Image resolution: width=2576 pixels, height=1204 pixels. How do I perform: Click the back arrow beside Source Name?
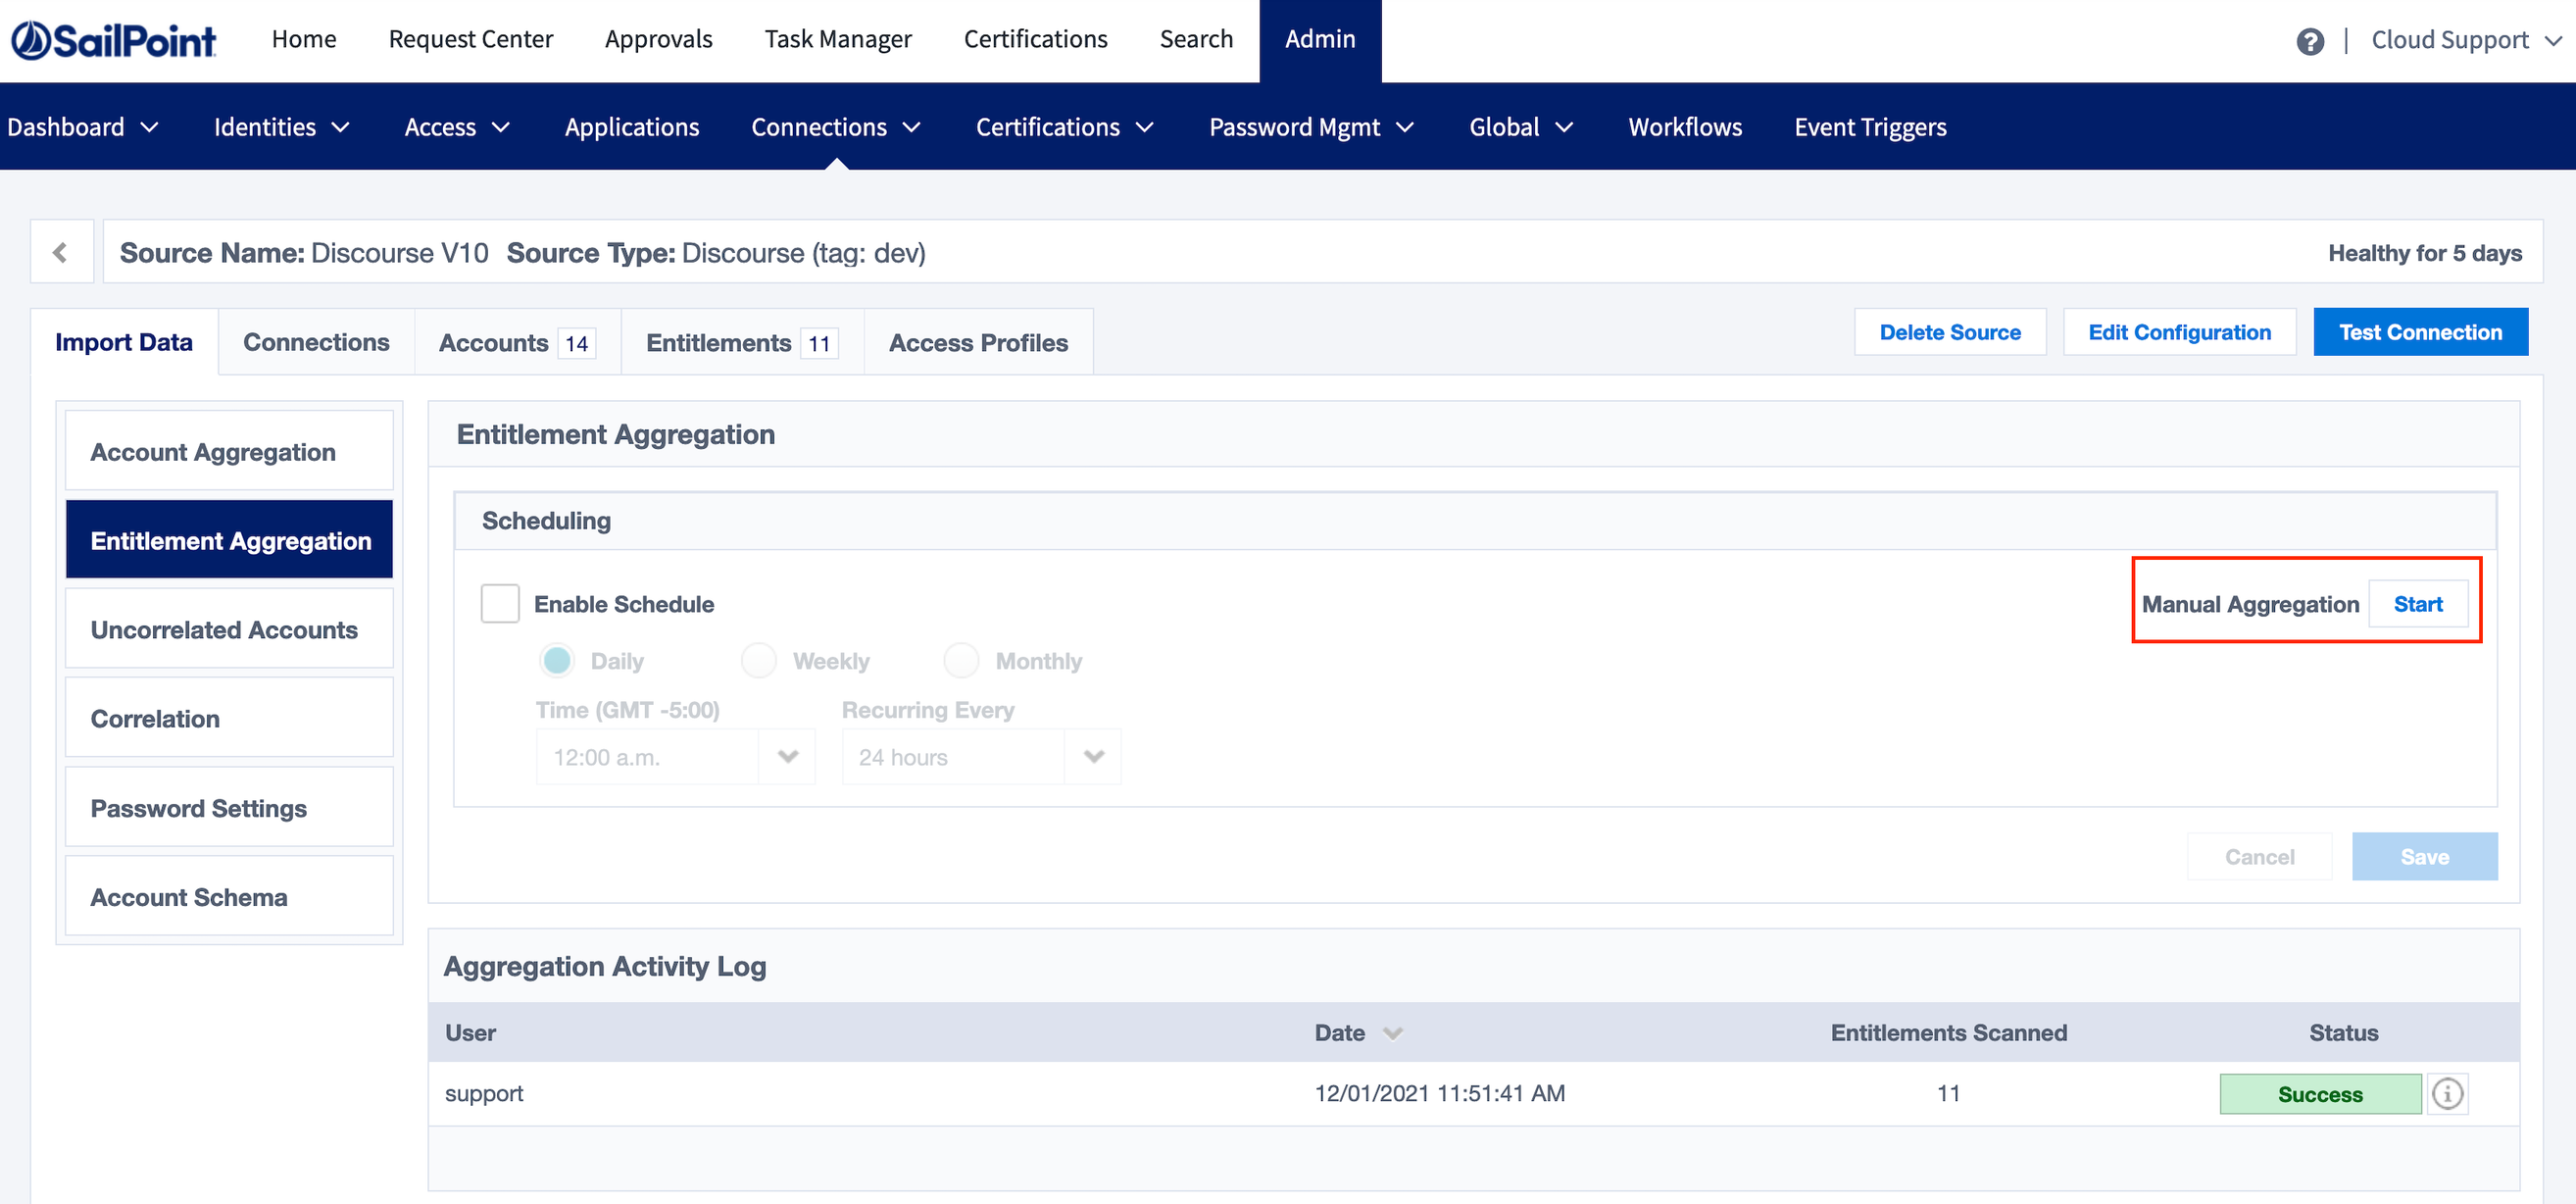tap(61, 251)
